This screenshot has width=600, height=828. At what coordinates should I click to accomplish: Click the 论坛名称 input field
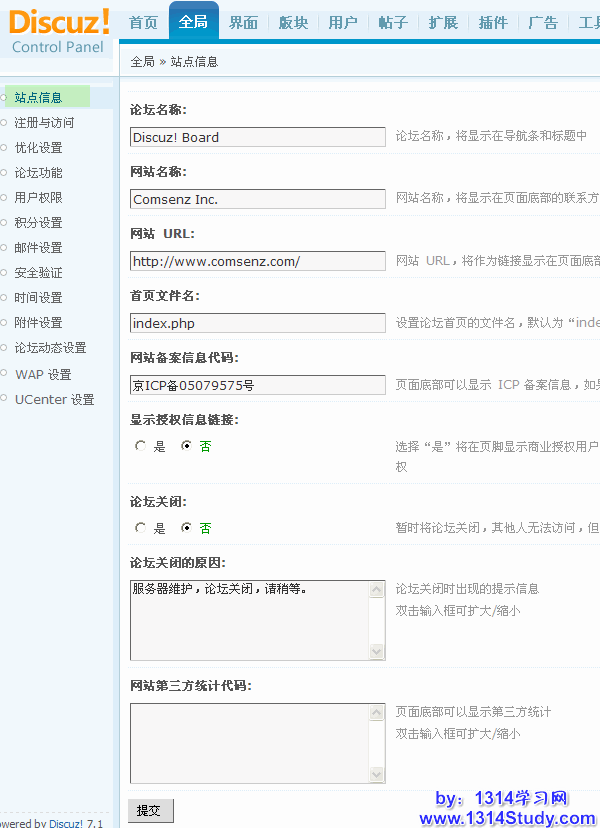pos(257,137)
